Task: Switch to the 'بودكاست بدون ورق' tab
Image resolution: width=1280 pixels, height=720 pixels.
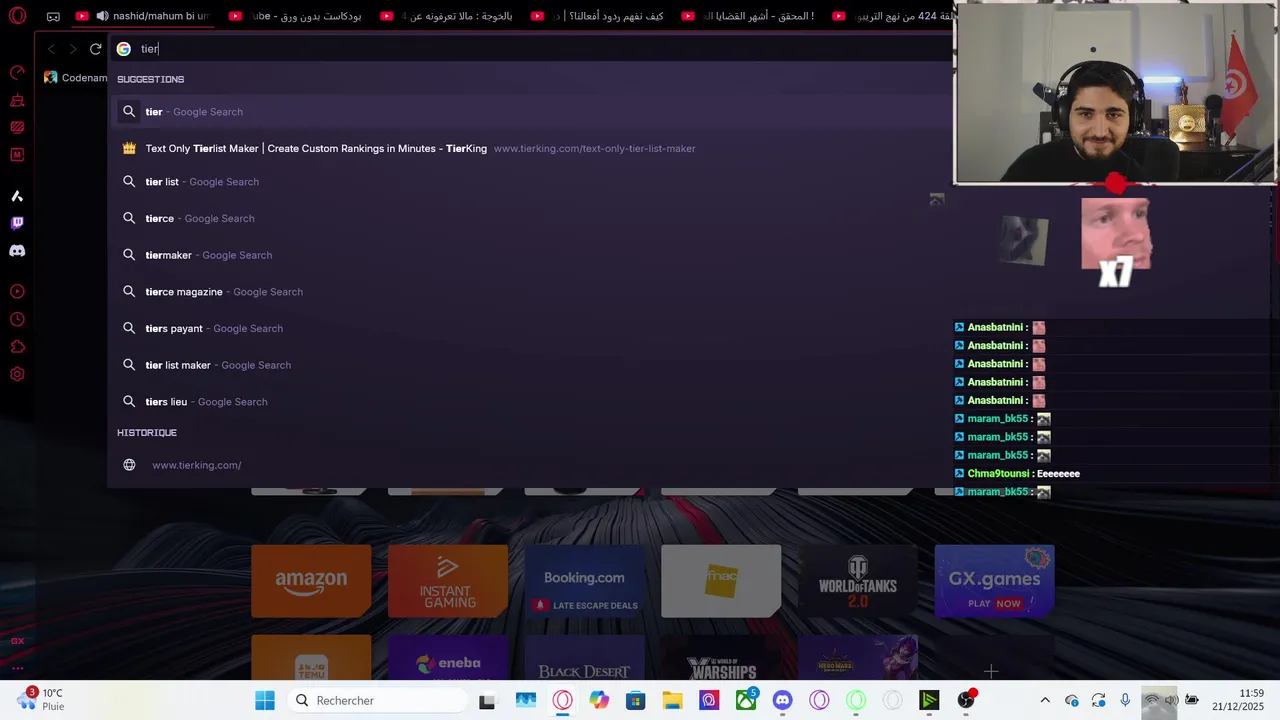Action: point(295,16)
